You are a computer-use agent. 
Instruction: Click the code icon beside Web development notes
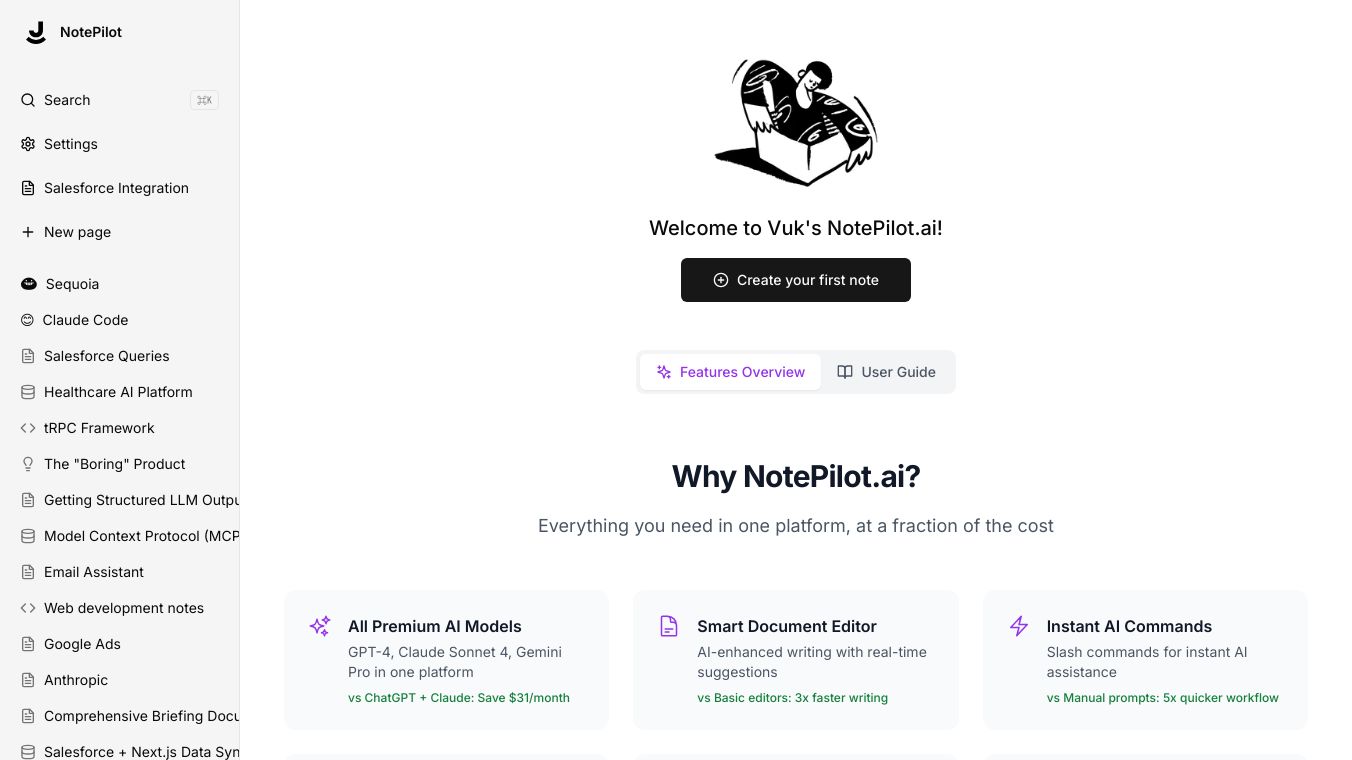27,608
